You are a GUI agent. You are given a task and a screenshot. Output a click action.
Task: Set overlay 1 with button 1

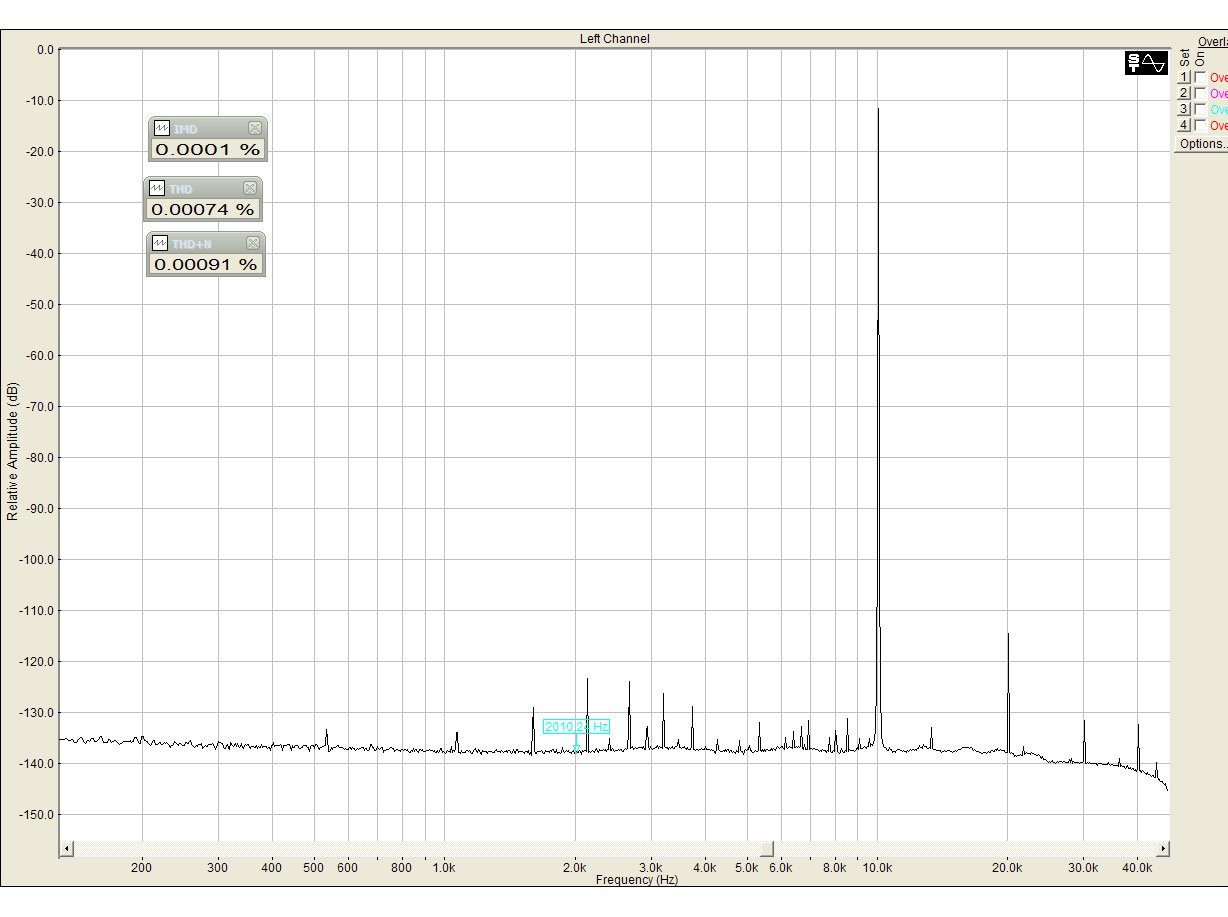coord(1184,77)
